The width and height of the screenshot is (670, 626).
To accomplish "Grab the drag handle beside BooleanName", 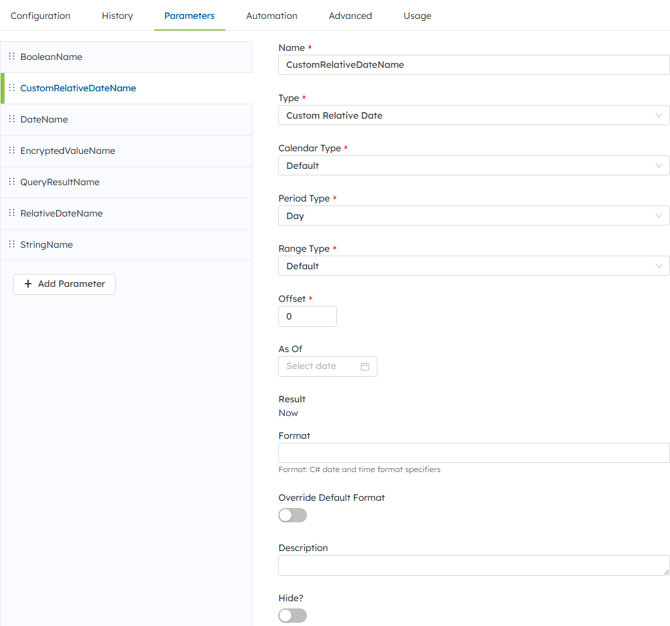I will (x=12, y=56).
